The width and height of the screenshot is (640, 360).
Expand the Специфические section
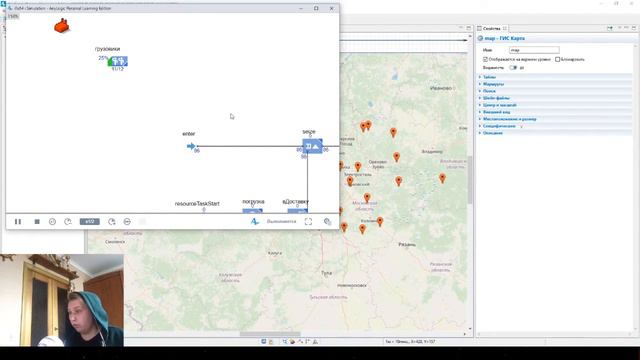point(555,126)
